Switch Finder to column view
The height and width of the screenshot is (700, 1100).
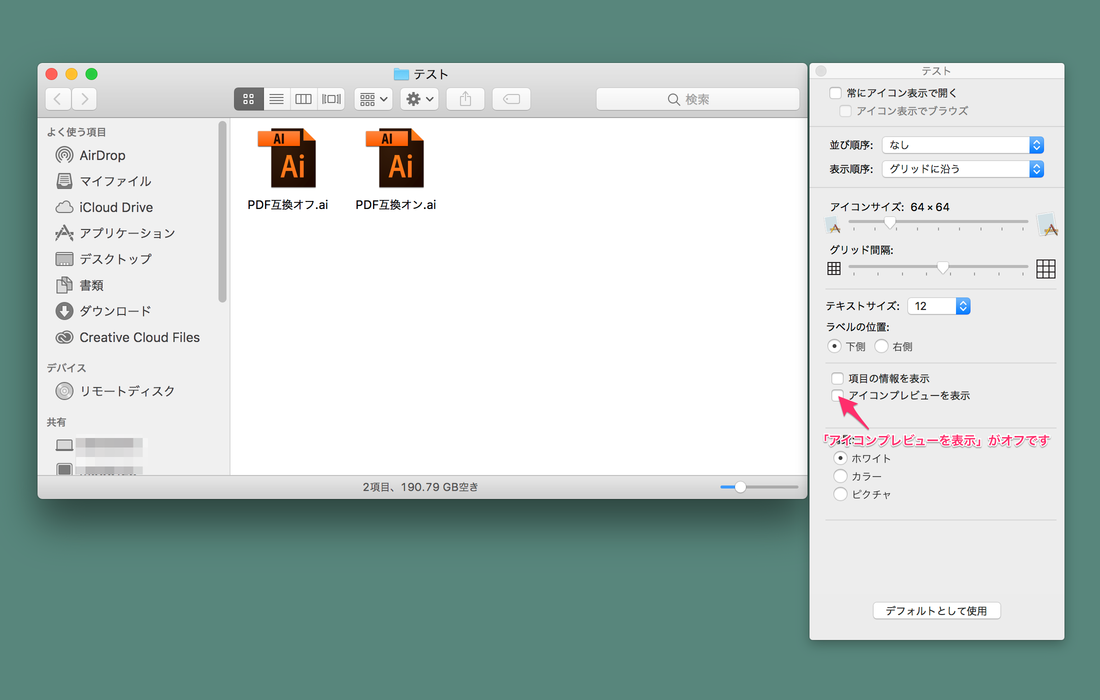303,99
